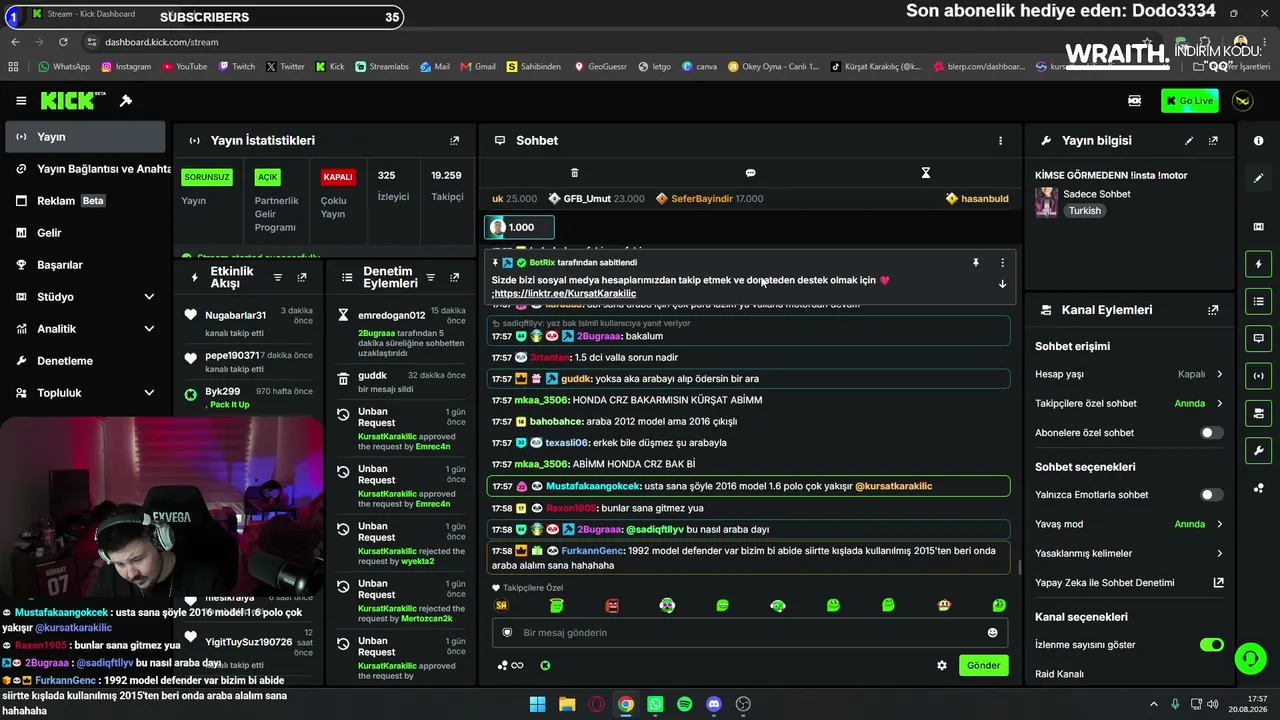
Task: Open the Streamlabs bookmark
Action: 382,67
